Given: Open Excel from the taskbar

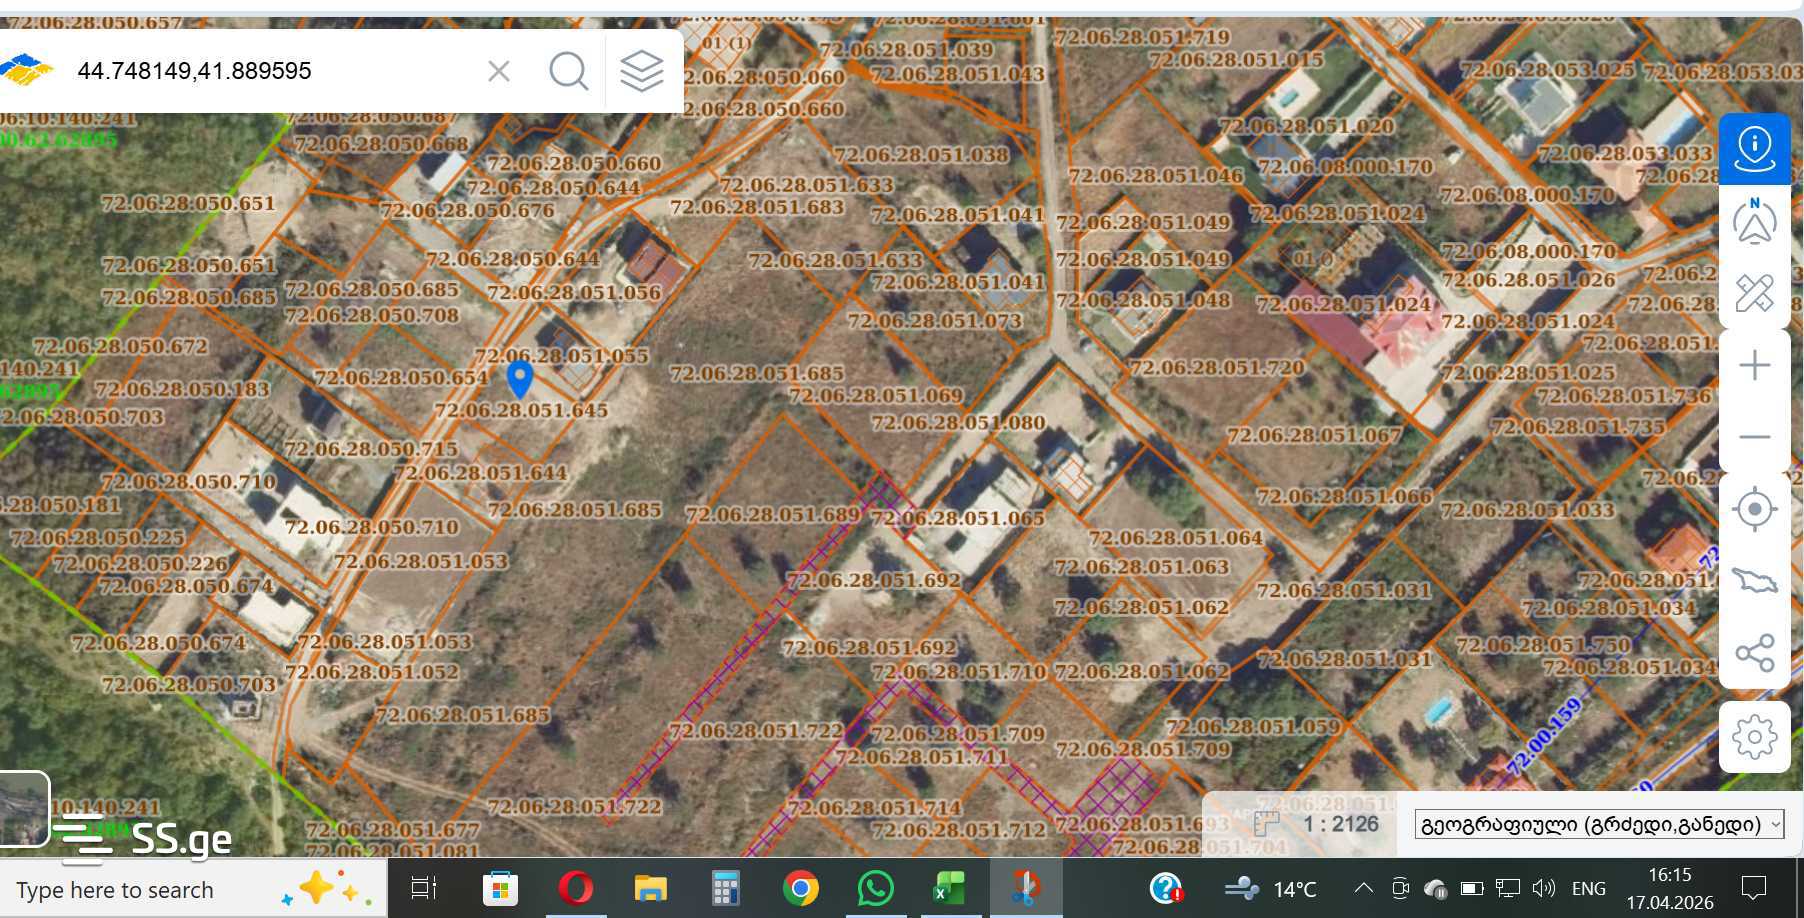Looking at the screenshot, I should coord(949,888).
